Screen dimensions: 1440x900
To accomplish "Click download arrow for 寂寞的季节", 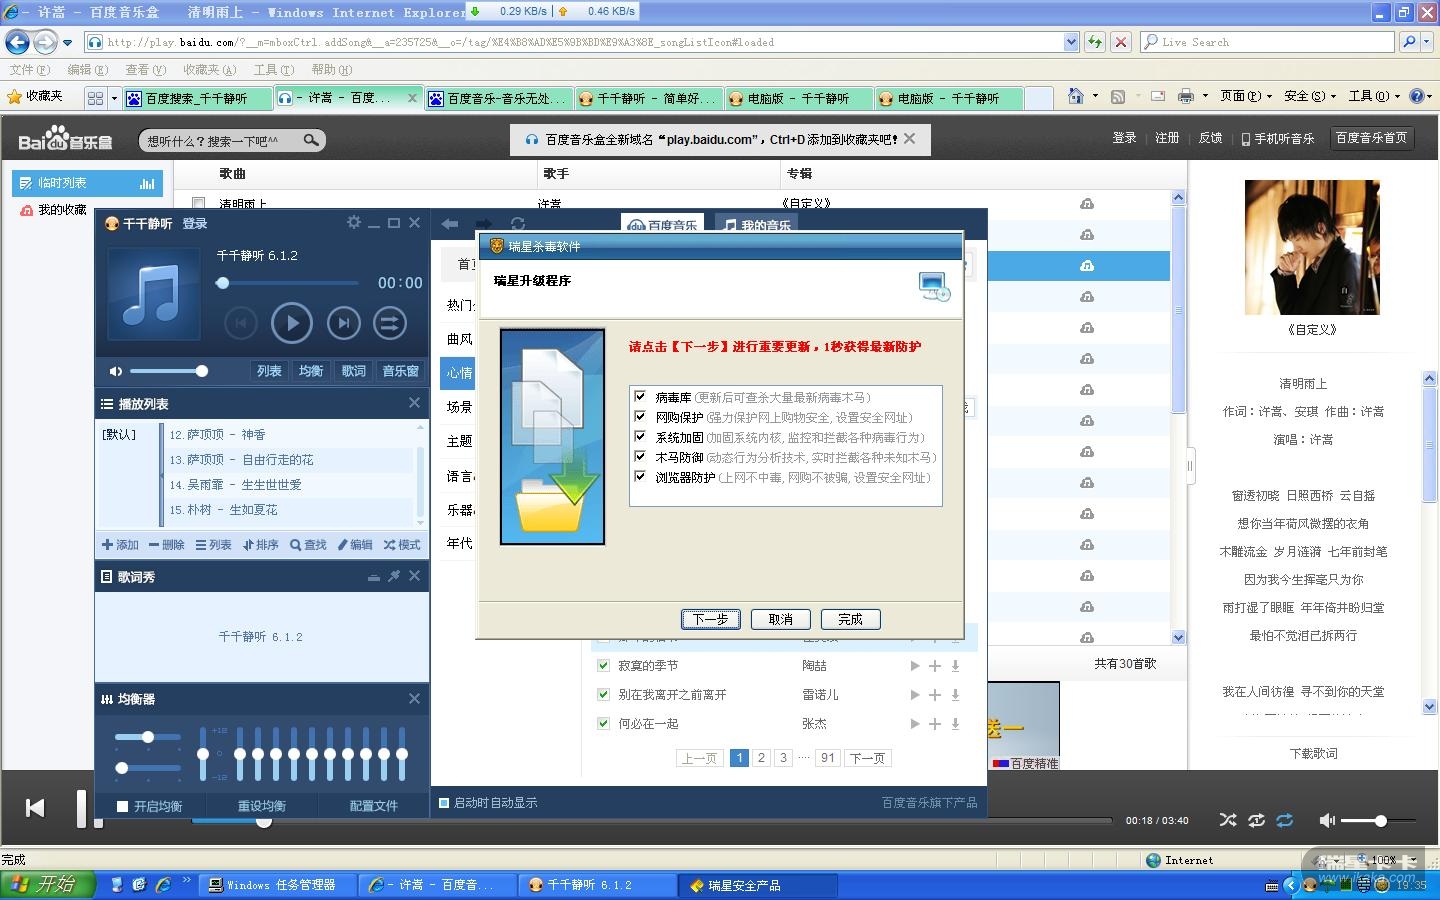I will pos(955,666).
